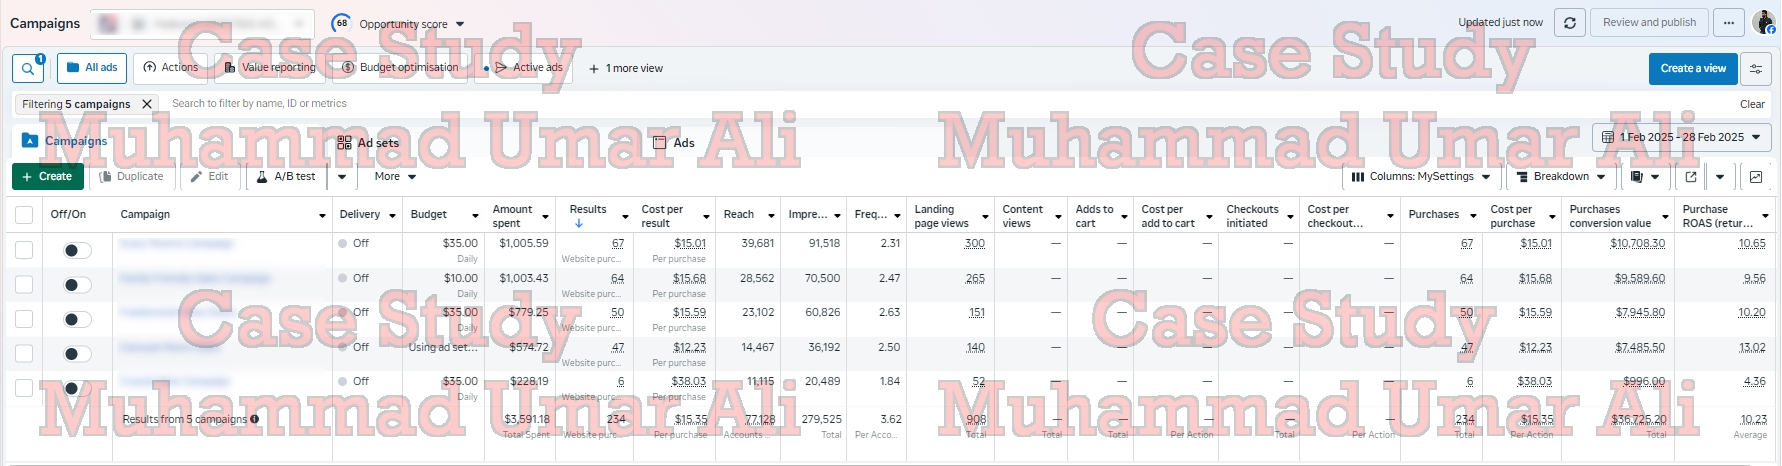The height and width of the screenshot is (466, 1782).
Task: Open the Columns: MySettings dropdown
Action: [x=1421, y=177]
